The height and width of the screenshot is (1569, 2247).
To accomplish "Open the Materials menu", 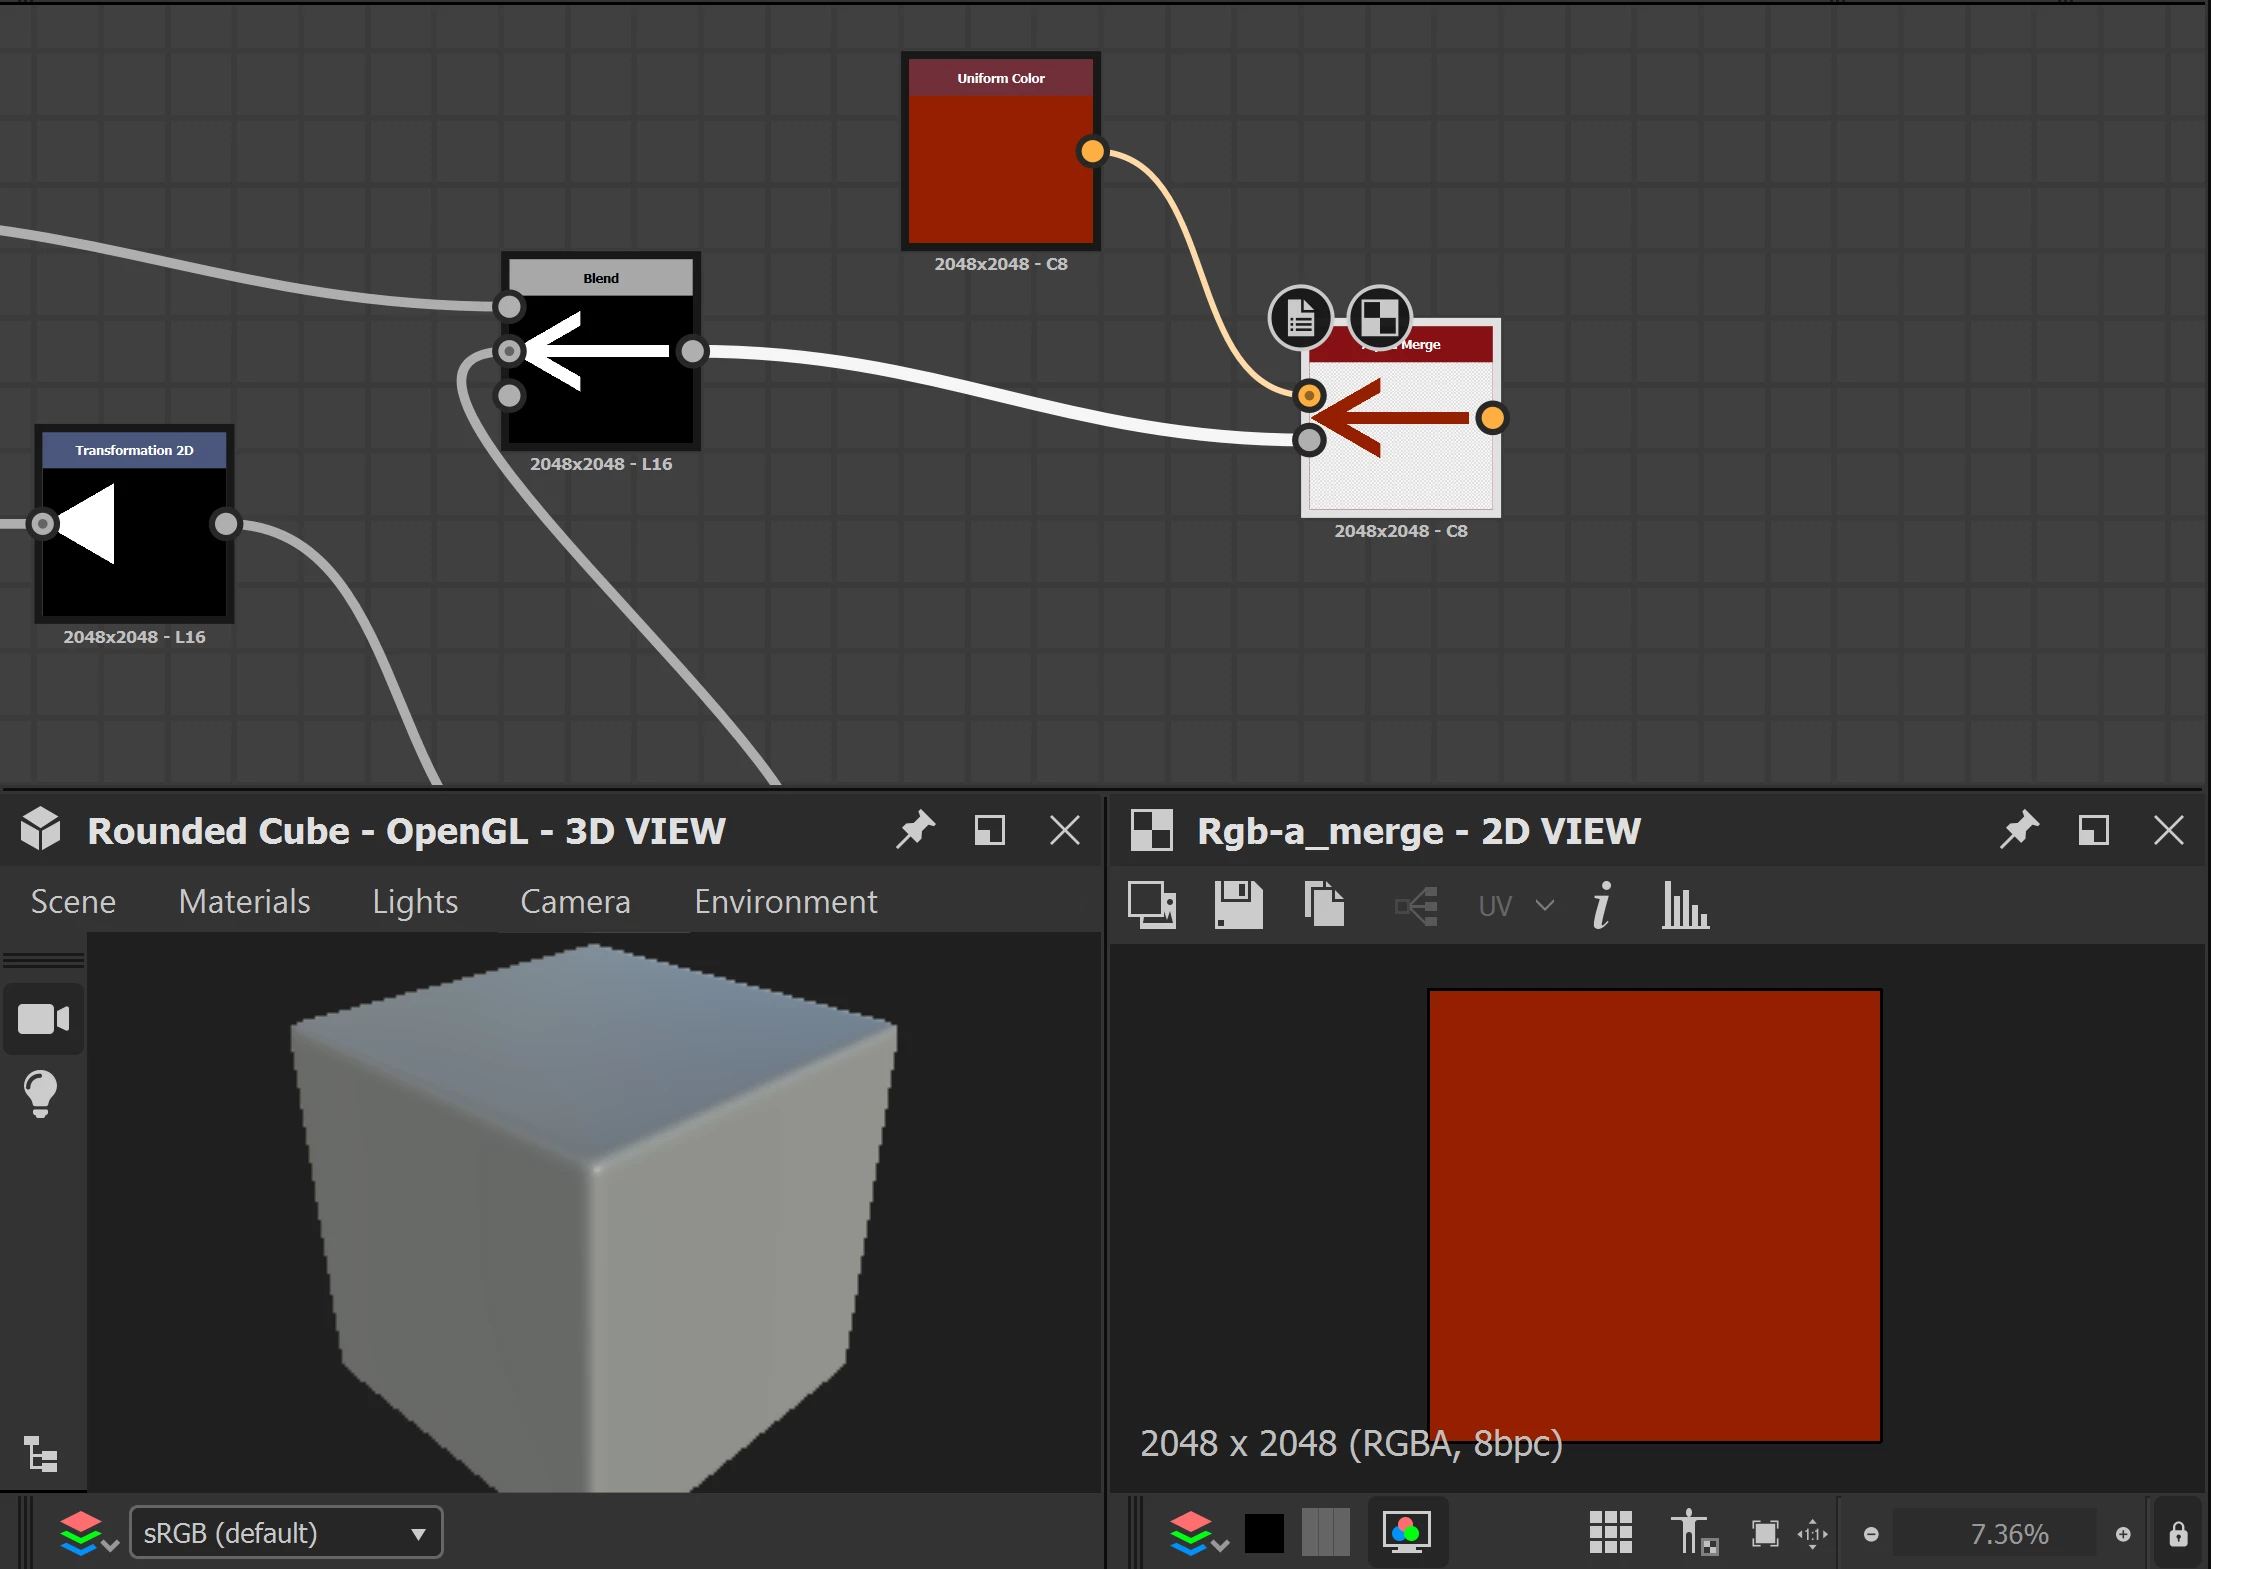I will tap(244, 901).
